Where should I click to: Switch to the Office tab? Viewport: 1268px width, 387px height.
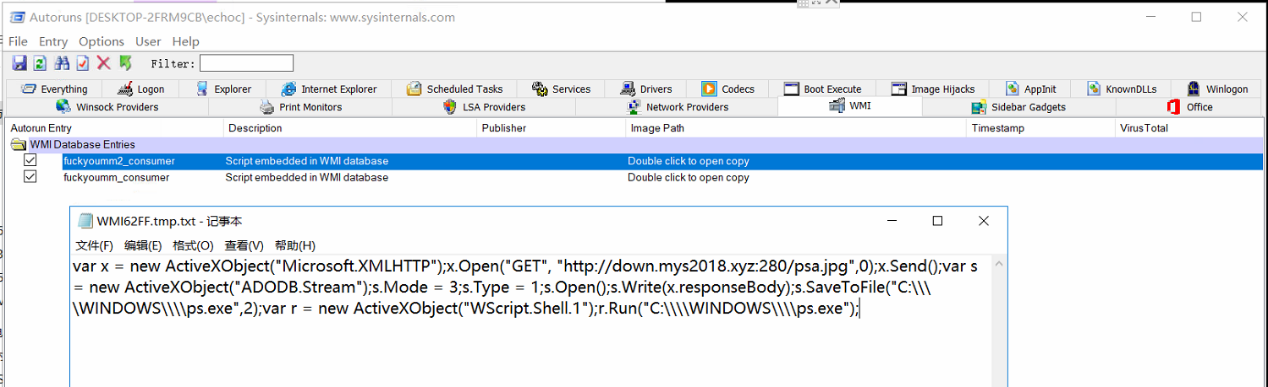[x=1190, y=107]
